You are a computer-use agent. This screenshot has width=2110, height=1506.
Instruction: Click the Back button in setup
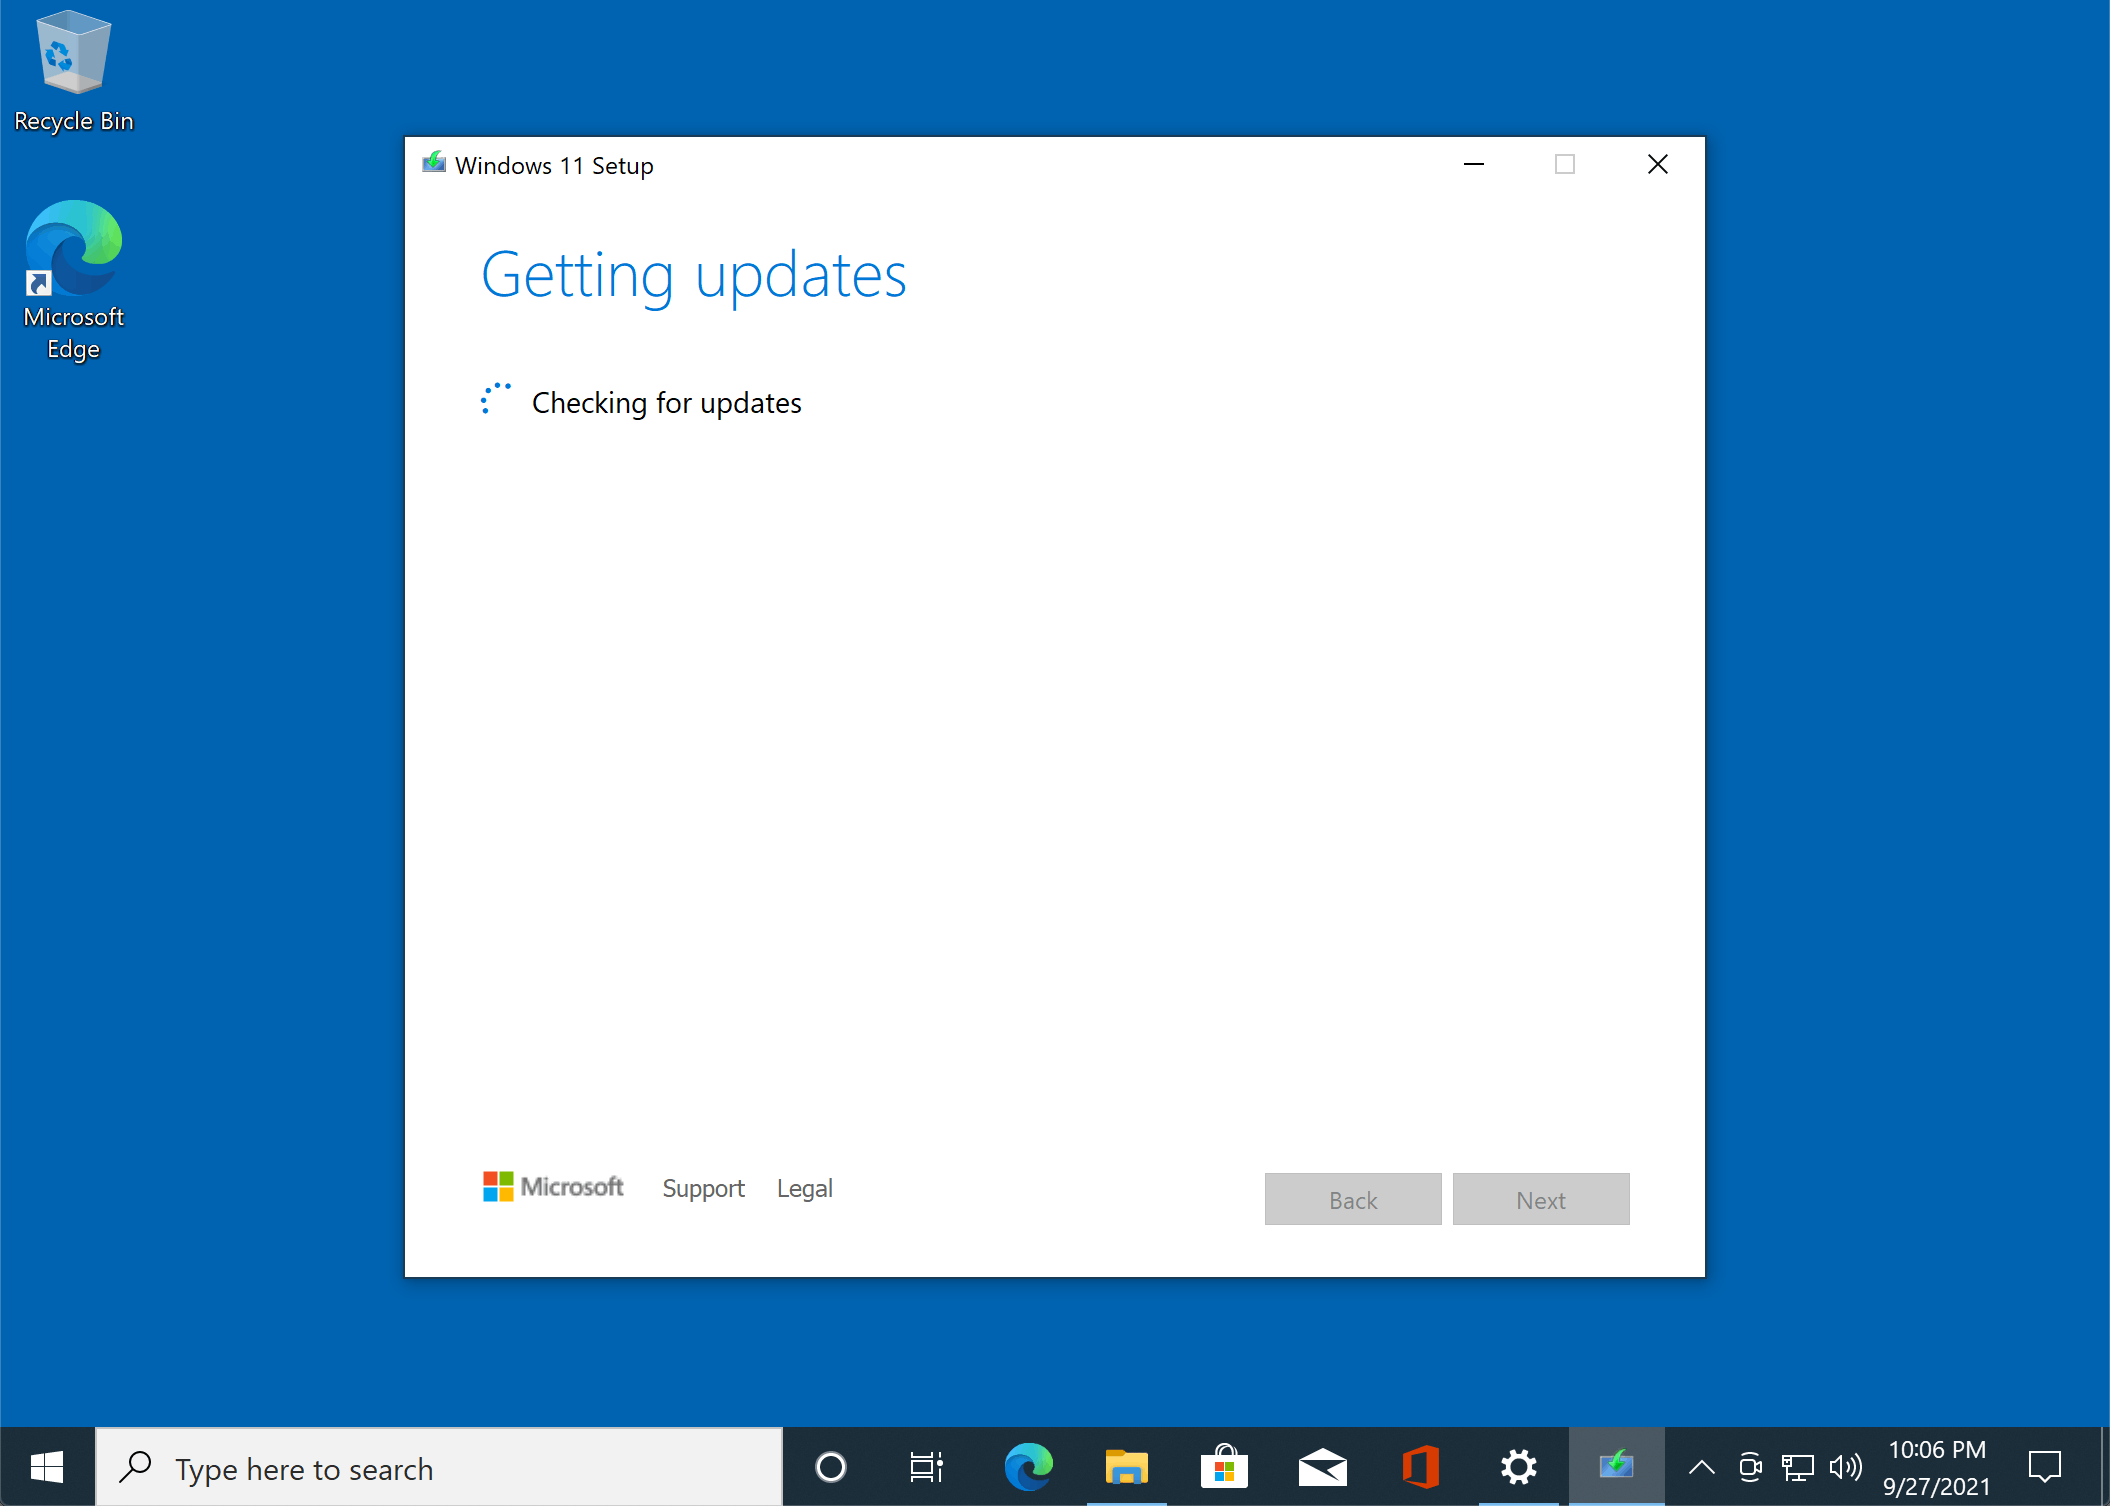pos(1352,1200)
